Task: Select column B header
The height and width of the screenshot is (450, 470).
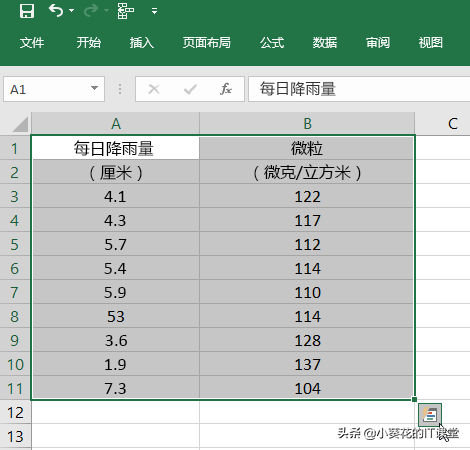Action: pos(307,124)
